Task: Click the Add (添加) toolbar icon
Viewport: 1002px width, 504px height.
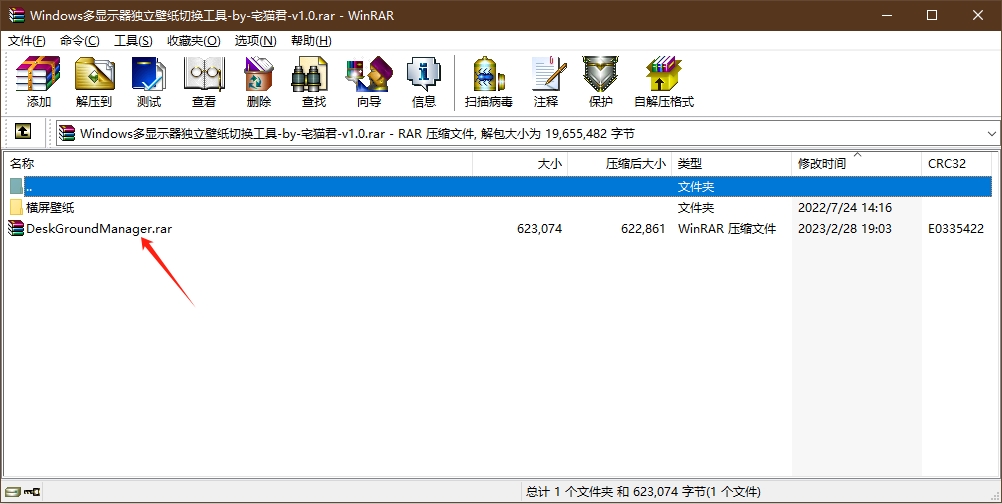Action: click(38, 82)
